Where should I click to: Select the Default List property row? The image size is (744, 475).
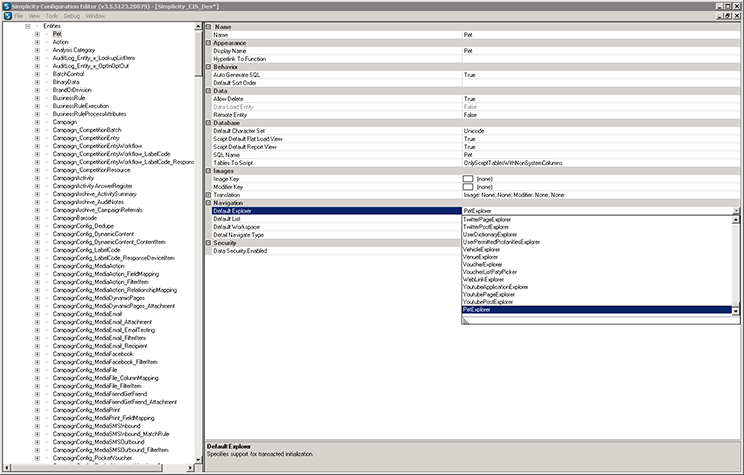point(336,219)
